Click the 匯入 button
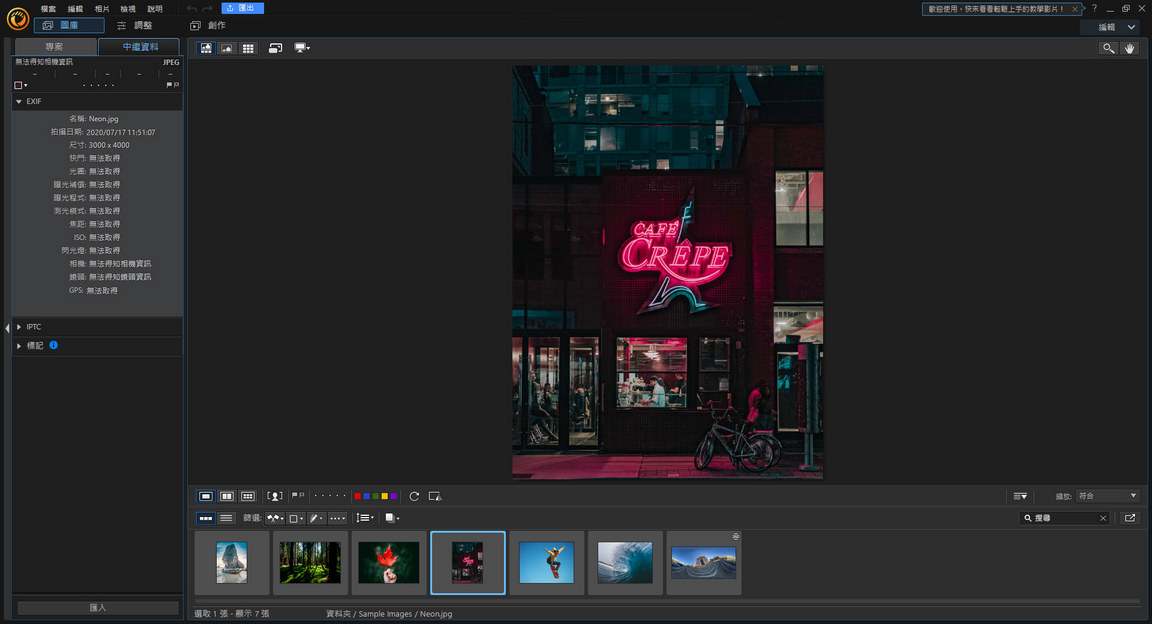The width and height of the screenshot is (1152, 624). [96, 608]
